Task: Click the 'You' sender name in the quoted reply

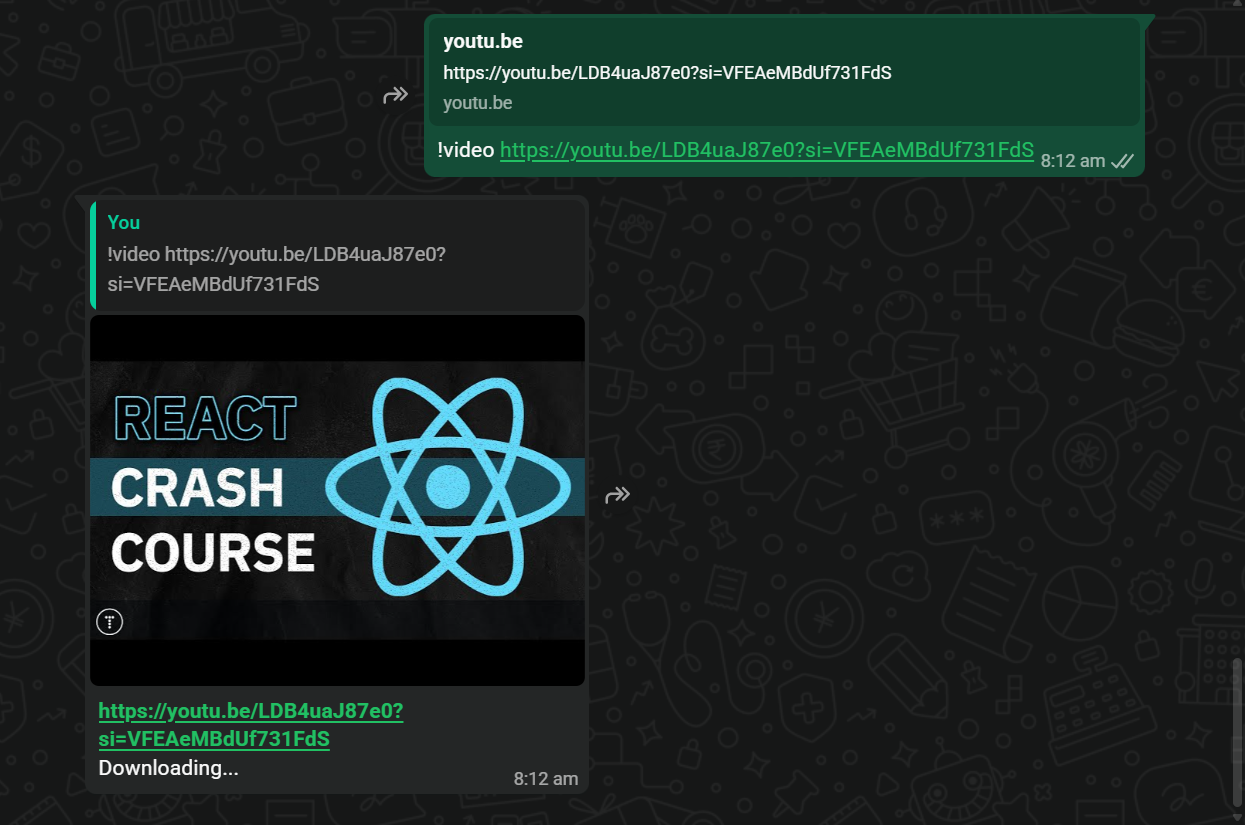Action: point(124,222)
